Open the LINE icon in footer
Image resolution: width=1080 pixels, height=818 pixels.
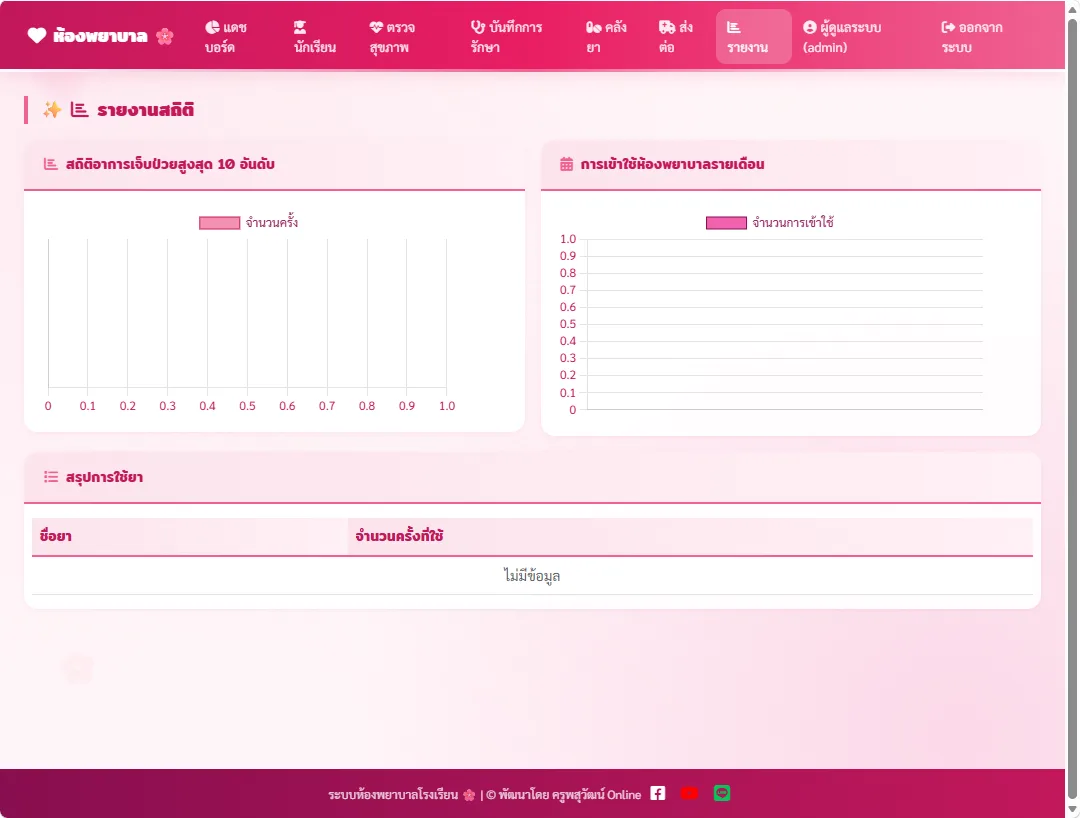(x=722, y=793)
